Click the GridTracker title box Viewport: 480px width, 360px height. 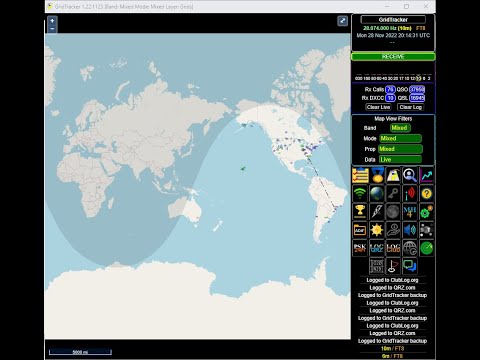coord(393,20)
